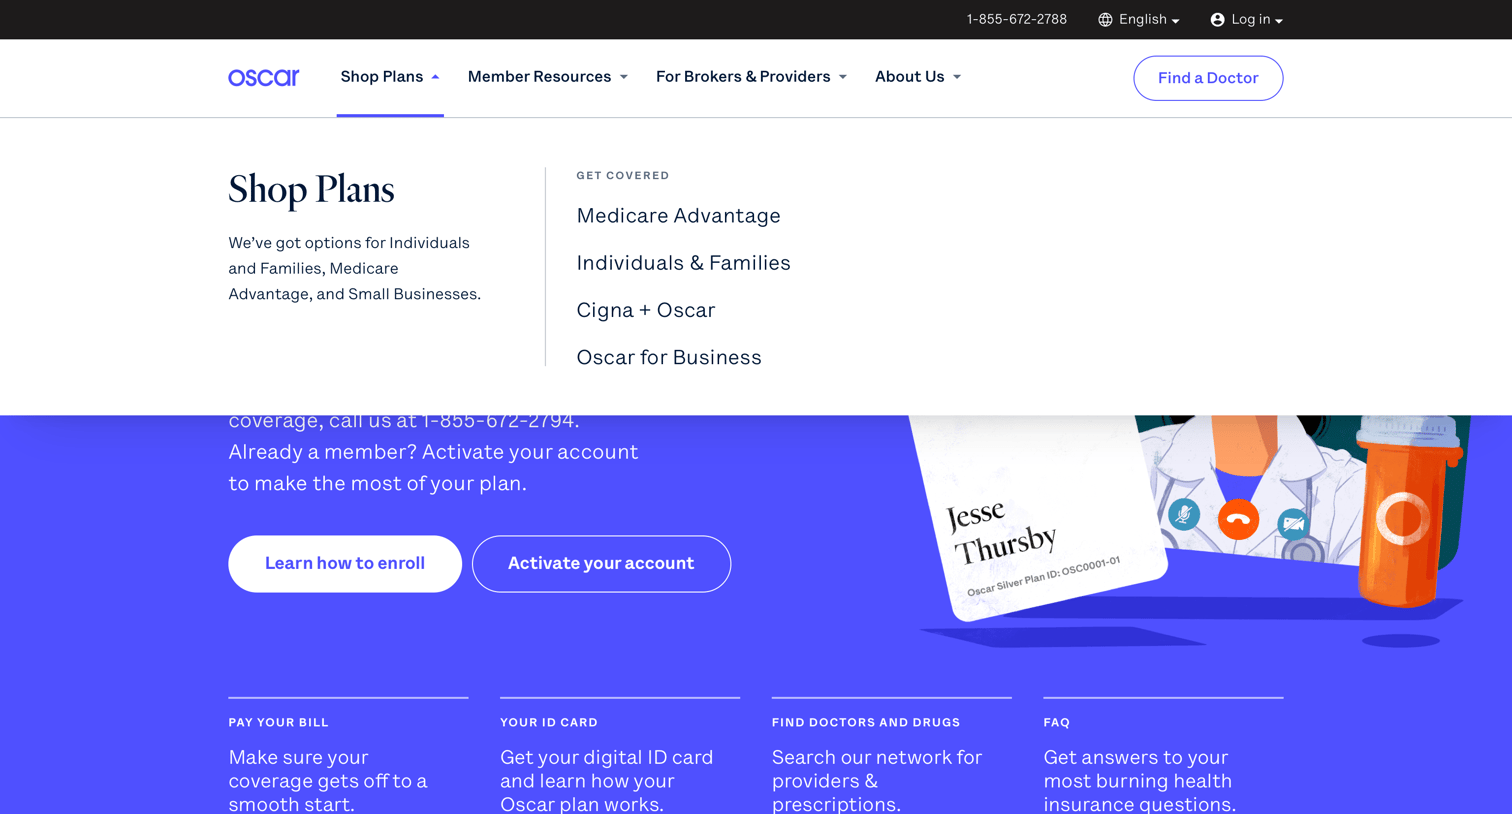Expand the Member Resources menu
Screen dimensions: 1512x814
547,77
